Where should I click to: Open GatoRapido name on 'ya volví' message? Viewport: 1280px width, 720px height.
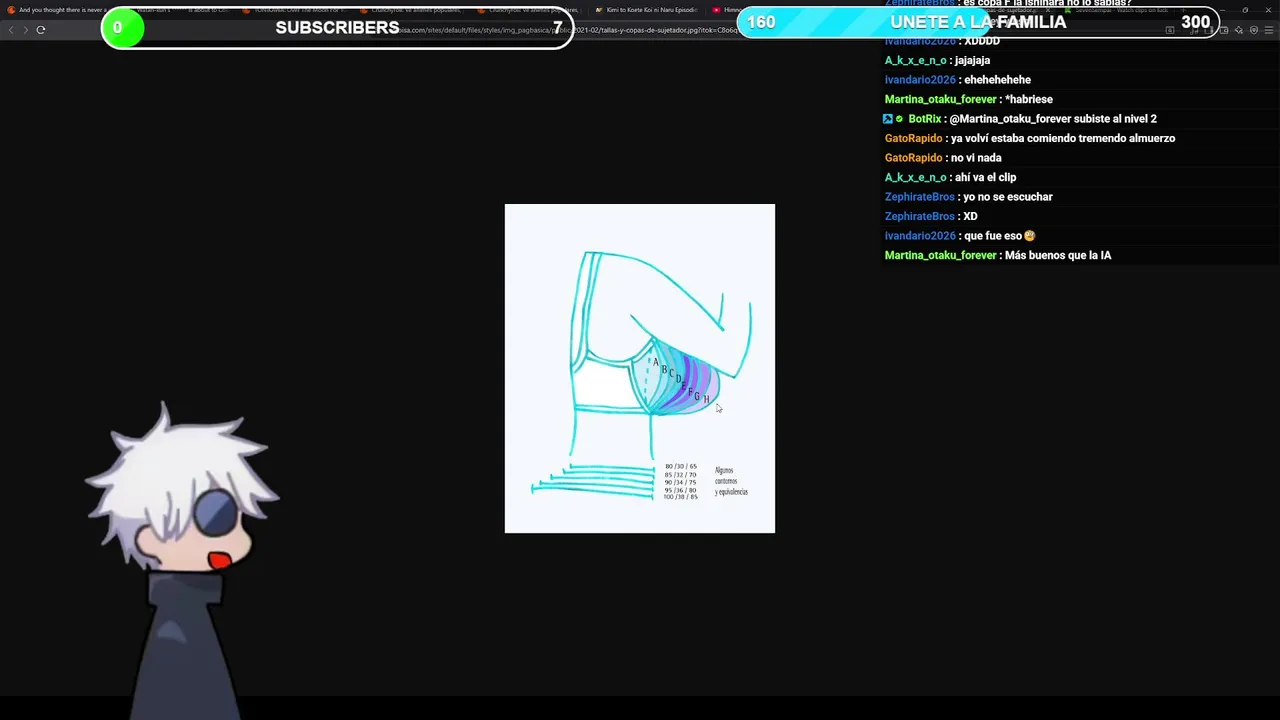[914, 139]
